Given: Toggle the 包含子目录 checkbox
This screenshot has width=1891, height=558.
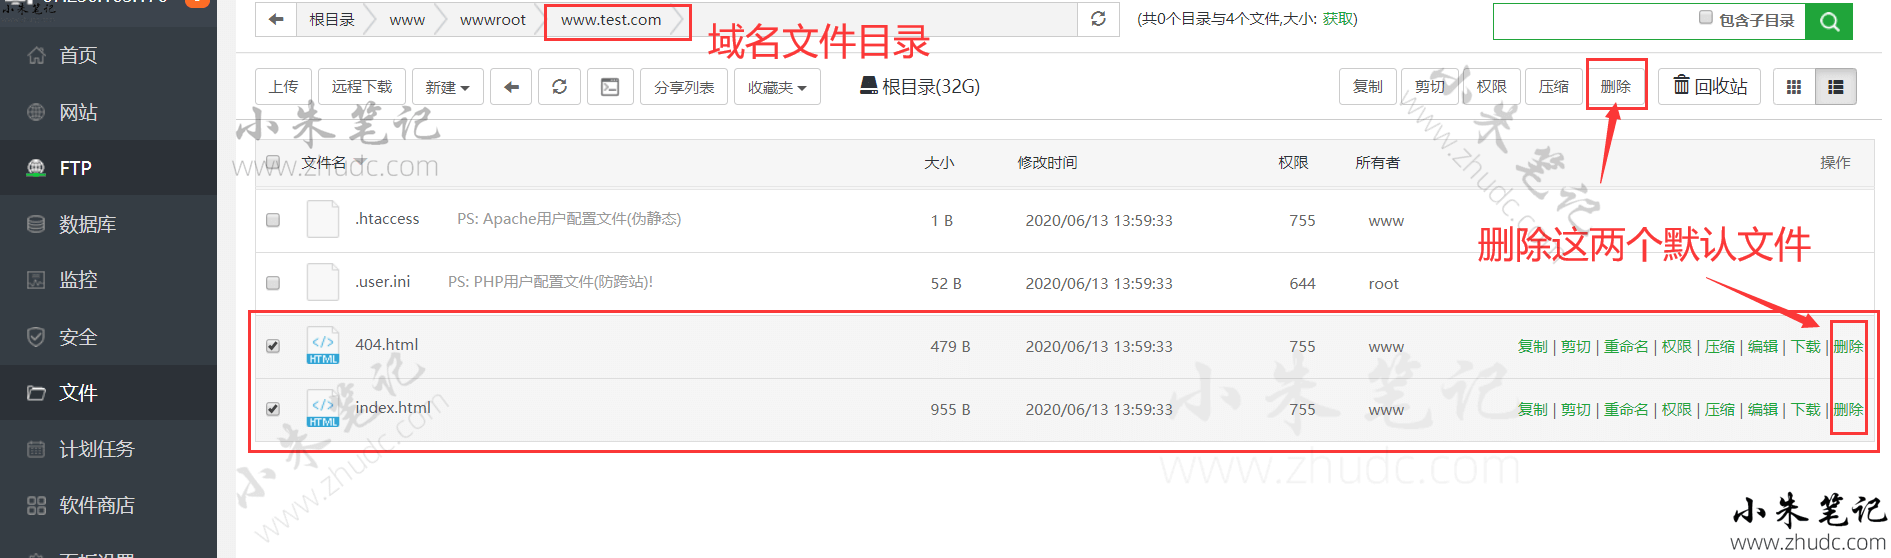Looking at the screenshot, I should [x=1706, y=17].
